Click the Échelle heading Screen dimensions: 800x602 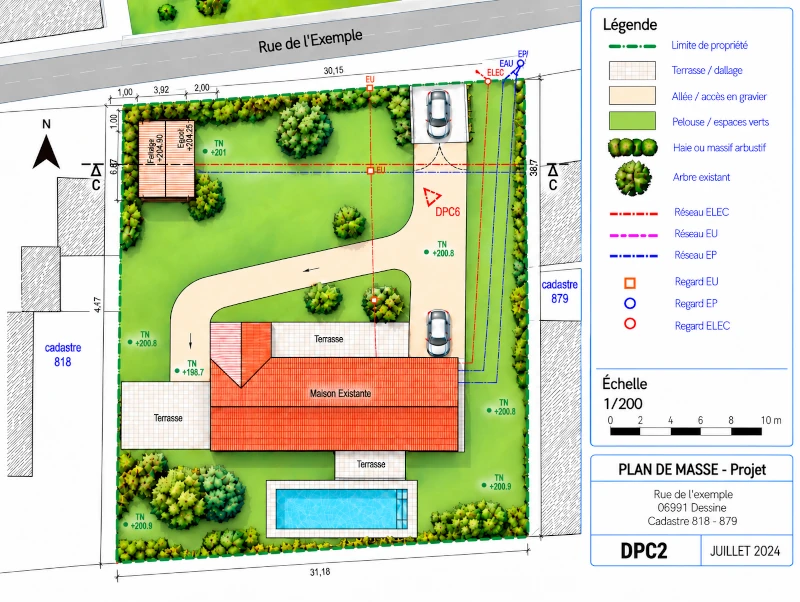[x=624, y=384]
